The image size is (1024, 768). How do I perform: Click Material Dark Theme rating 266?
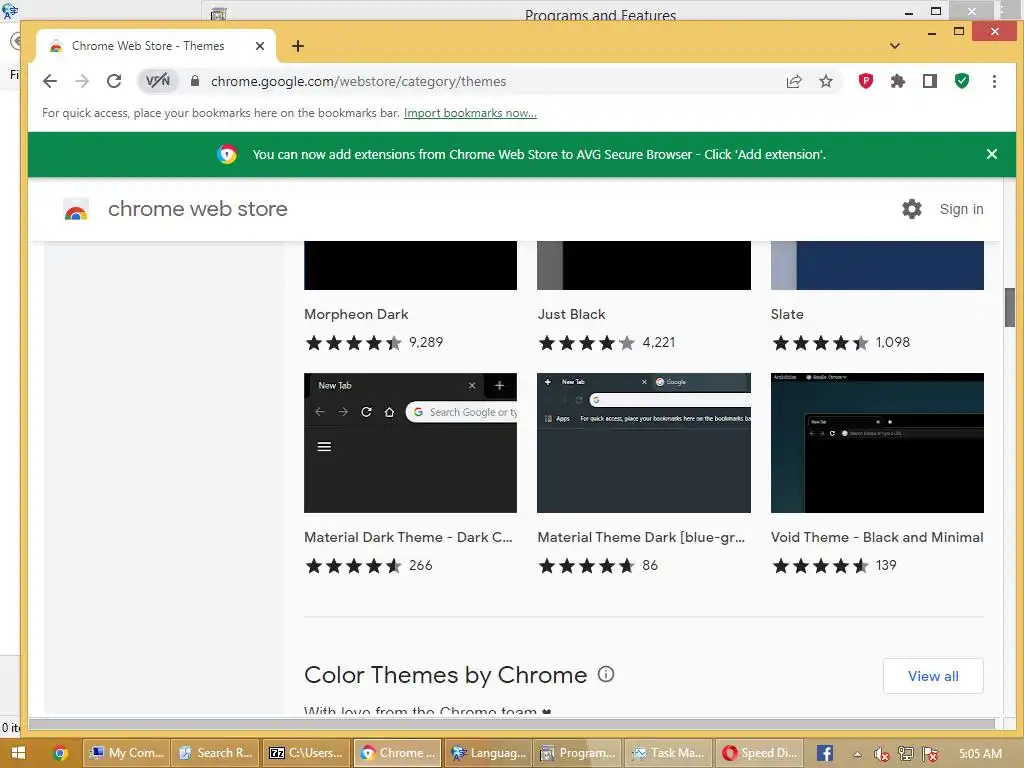[368, 566]
